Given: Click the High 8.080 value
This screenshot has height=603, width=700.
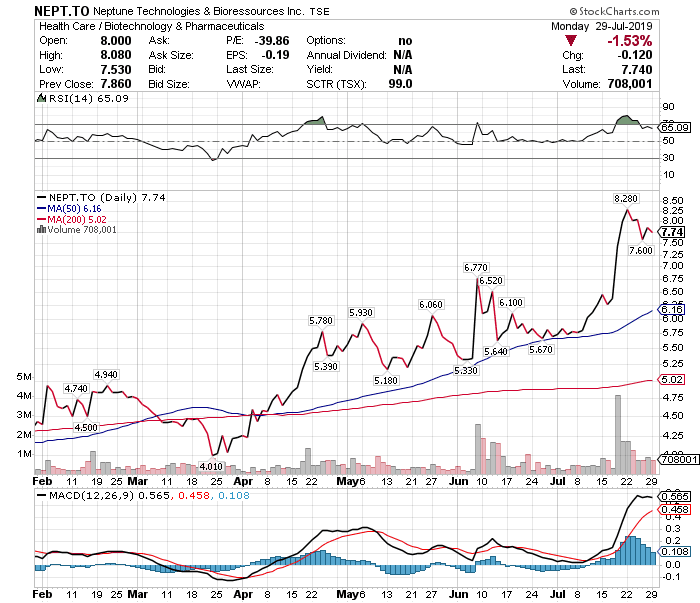Looking at the screenshot, I should [116, 55].
